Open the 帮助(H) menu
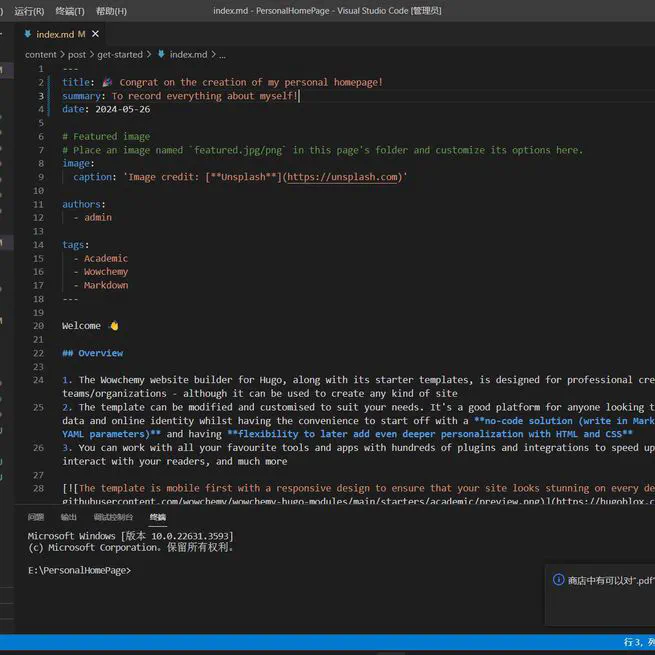Viewport: 655px width, 655px height. 111,11
